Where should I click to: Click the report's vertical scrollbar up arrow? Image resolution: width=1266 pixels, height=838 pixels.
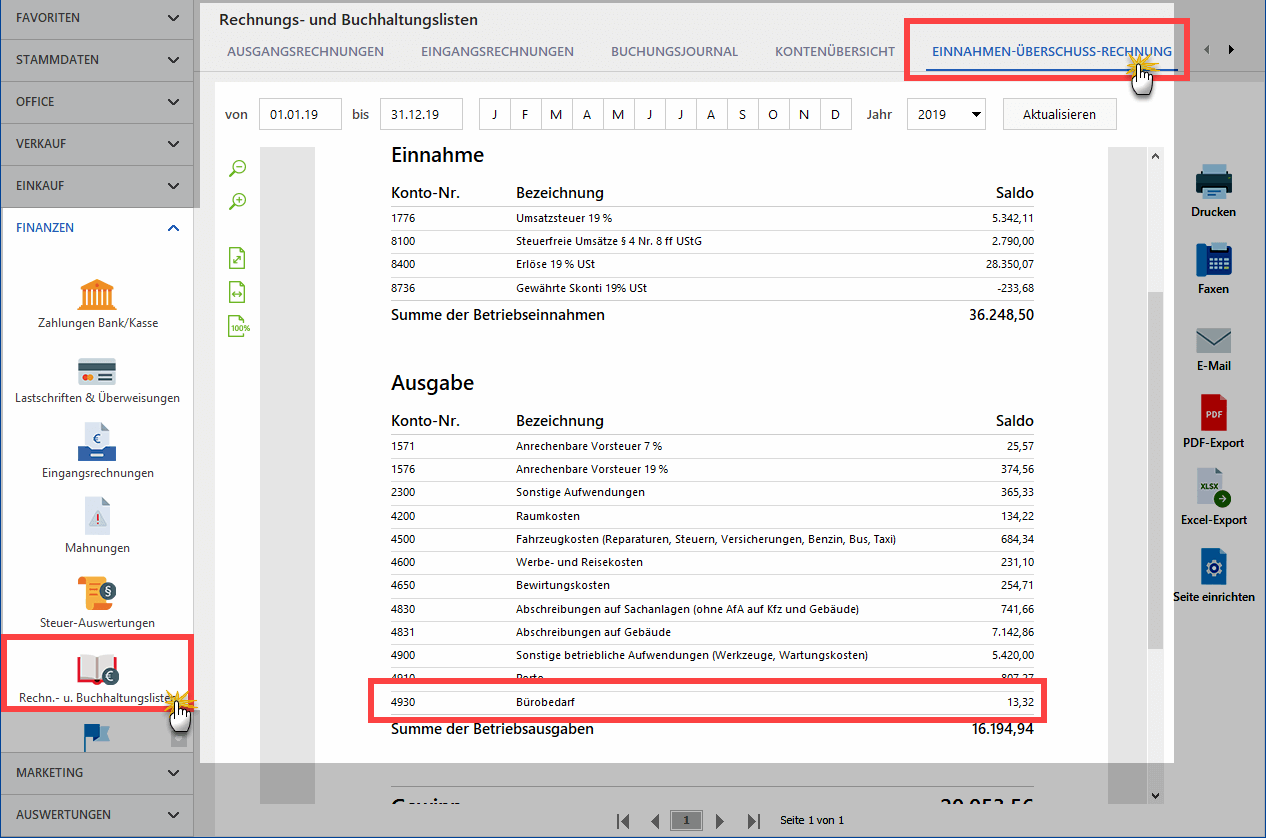tap(1157, 157)
